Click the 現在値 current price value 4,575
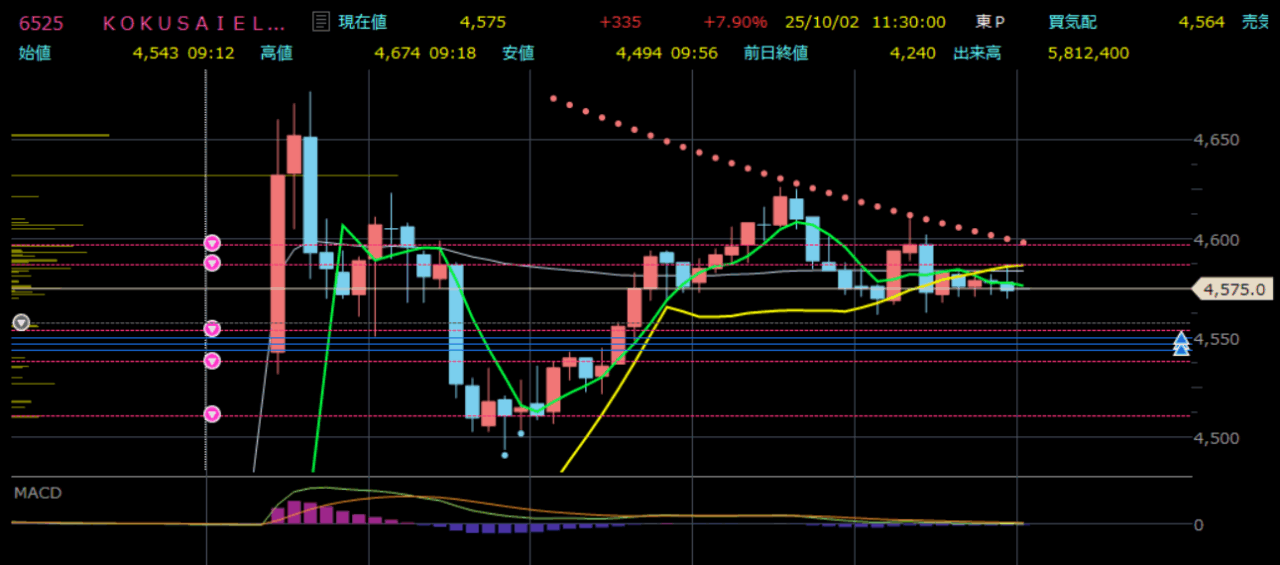The width and height of the screenshot is (1280, 565). coord(482,22)
